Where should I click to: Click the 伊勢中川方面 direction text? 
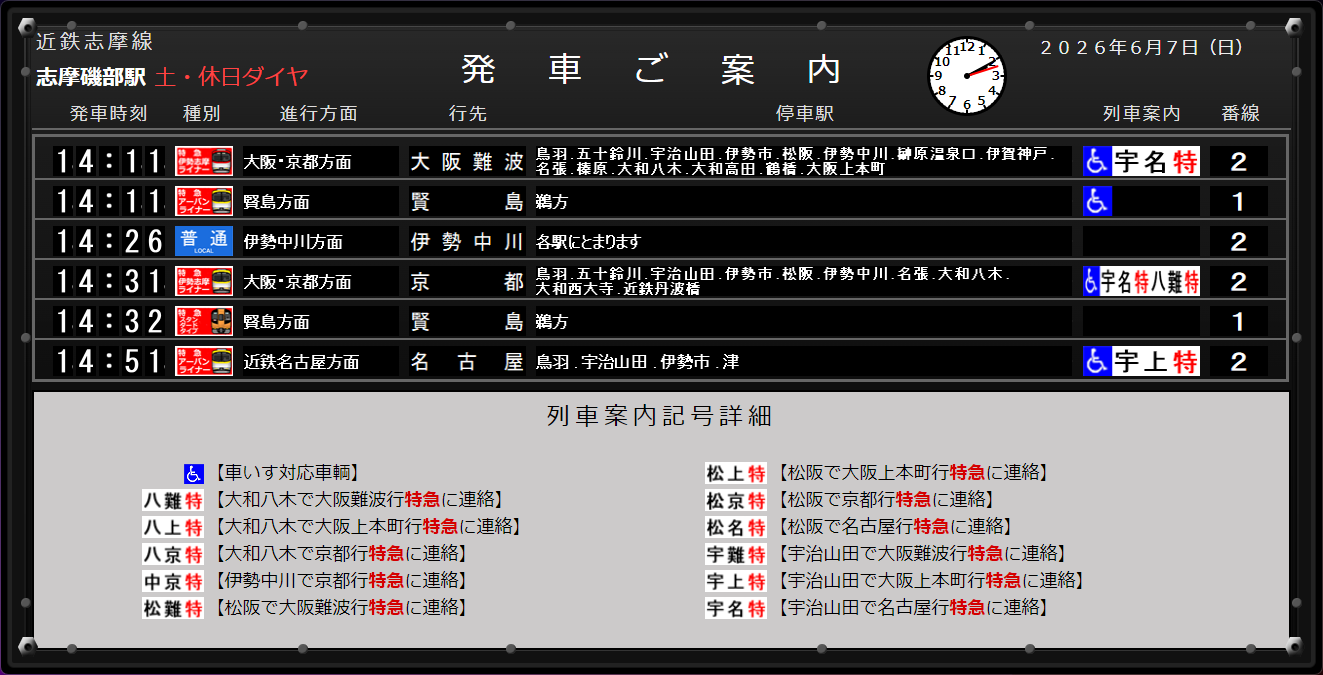pyautogui.click(x=293, y=242)
